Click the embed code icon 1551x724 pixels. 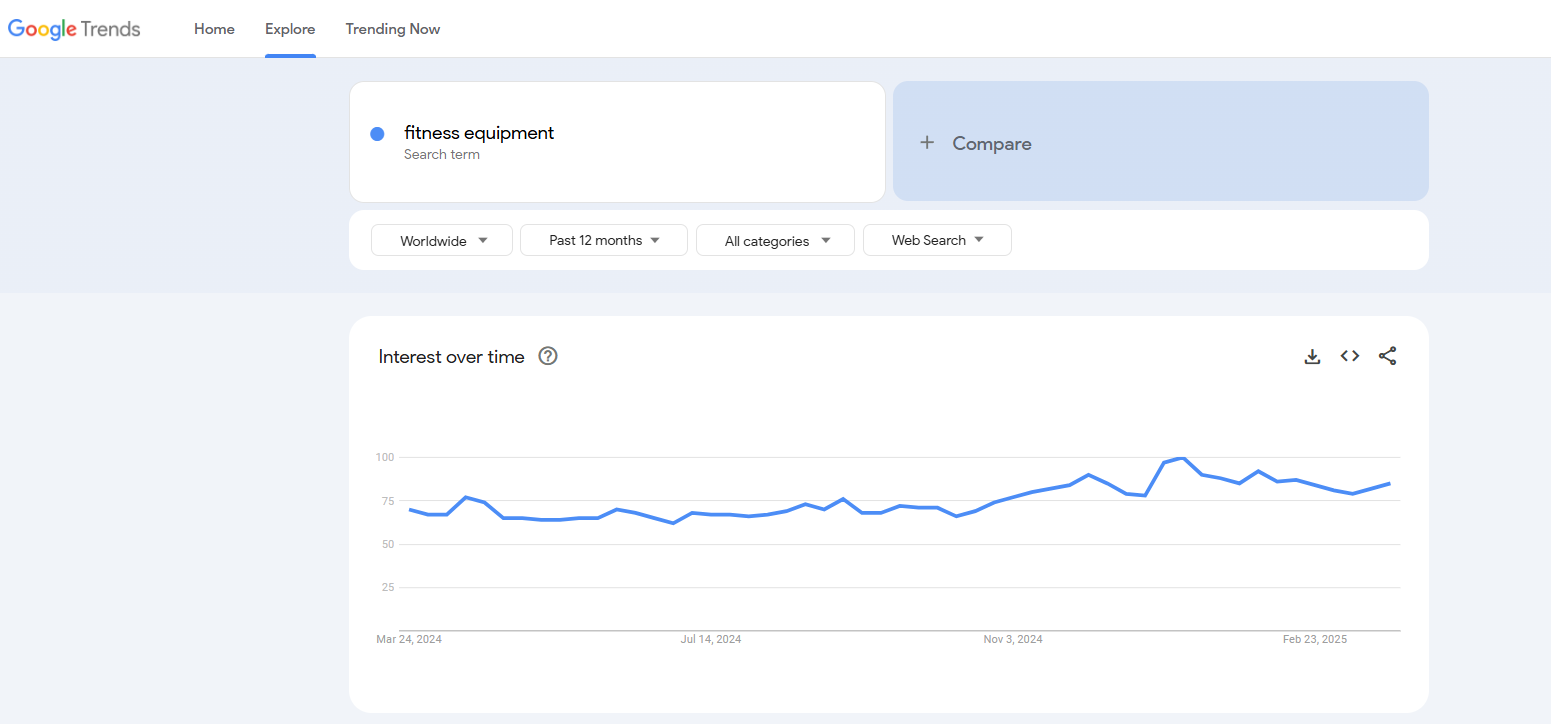point(1350,356)
